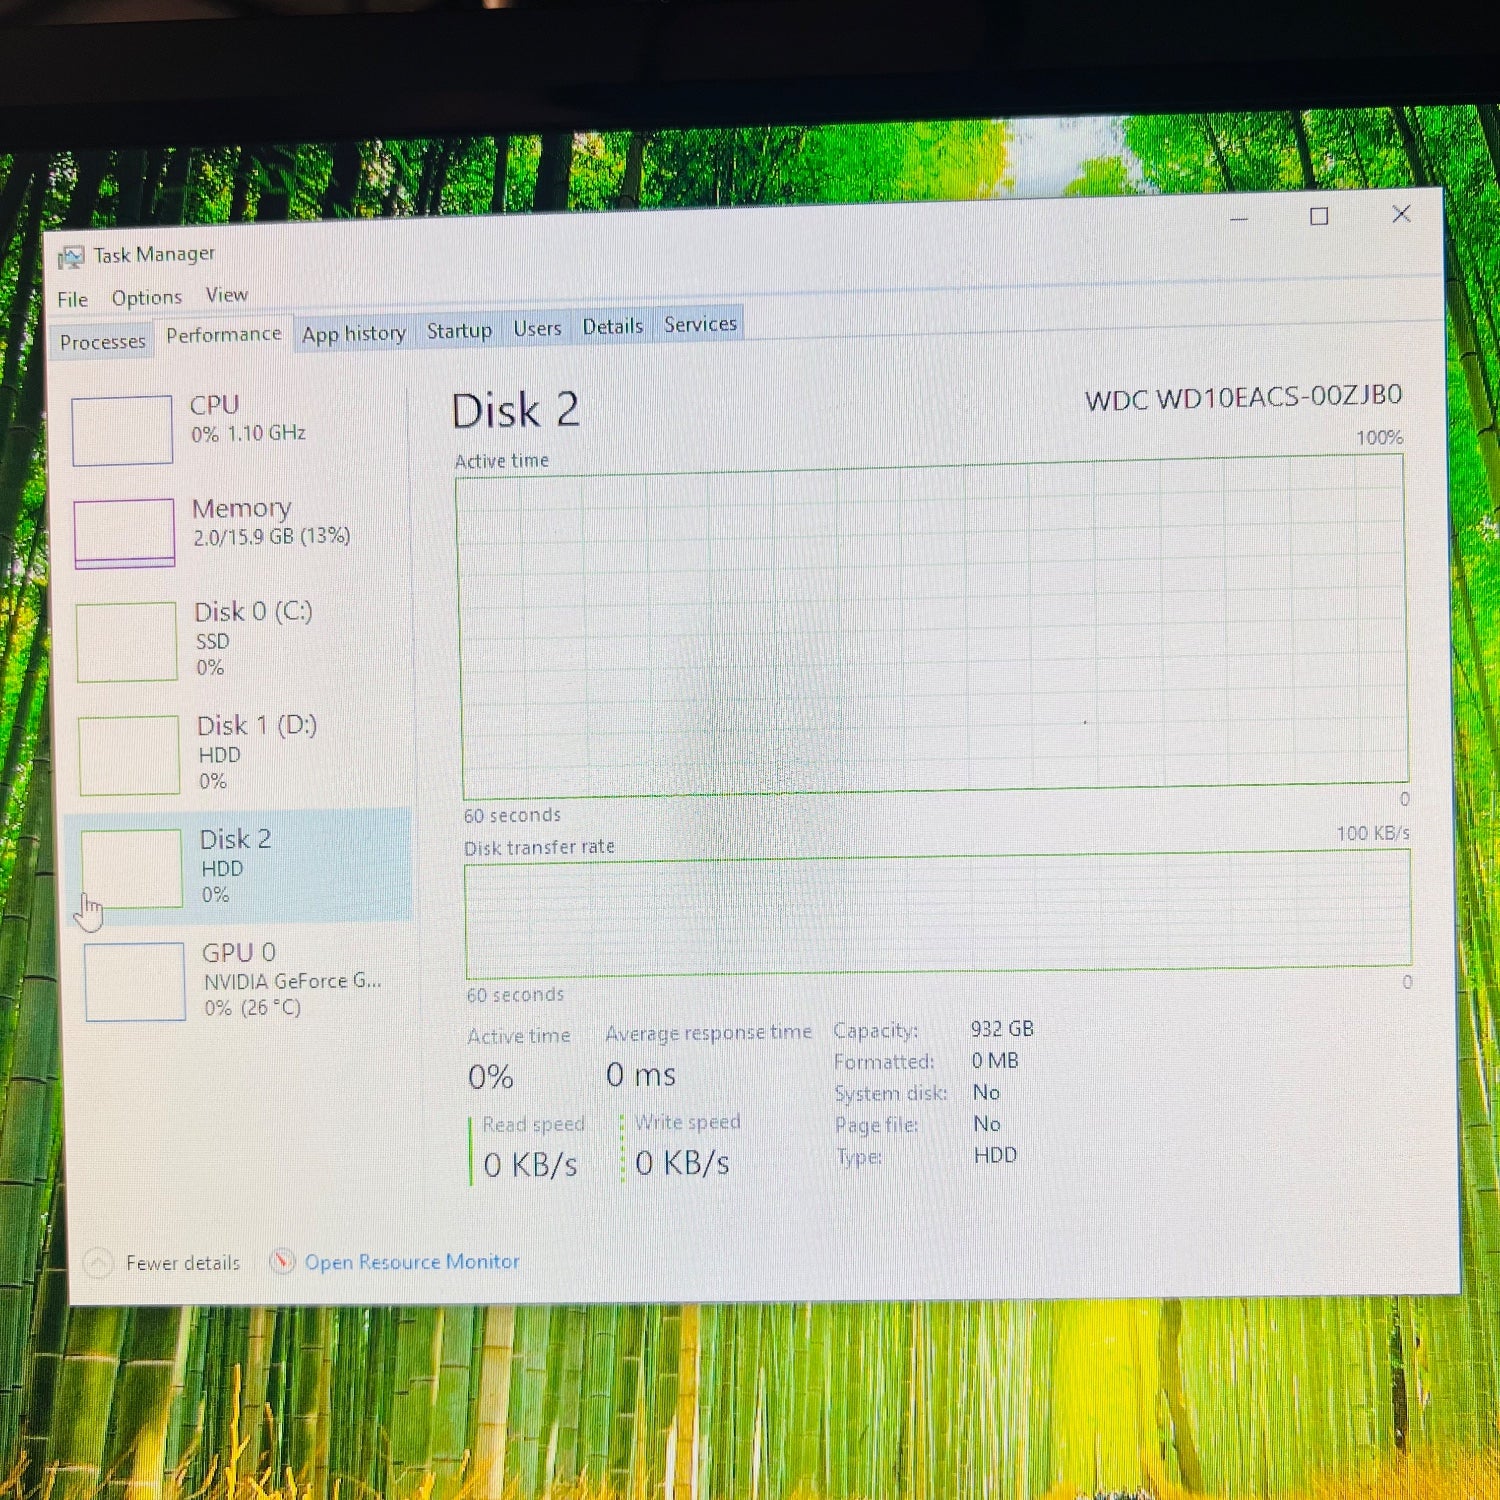
Task: Go to the Users tab
Action: (x=537, y=328)
